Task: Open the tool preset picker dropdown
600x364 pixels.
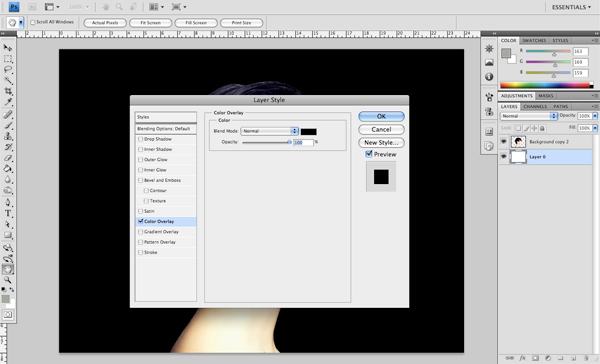Action: 21,23
